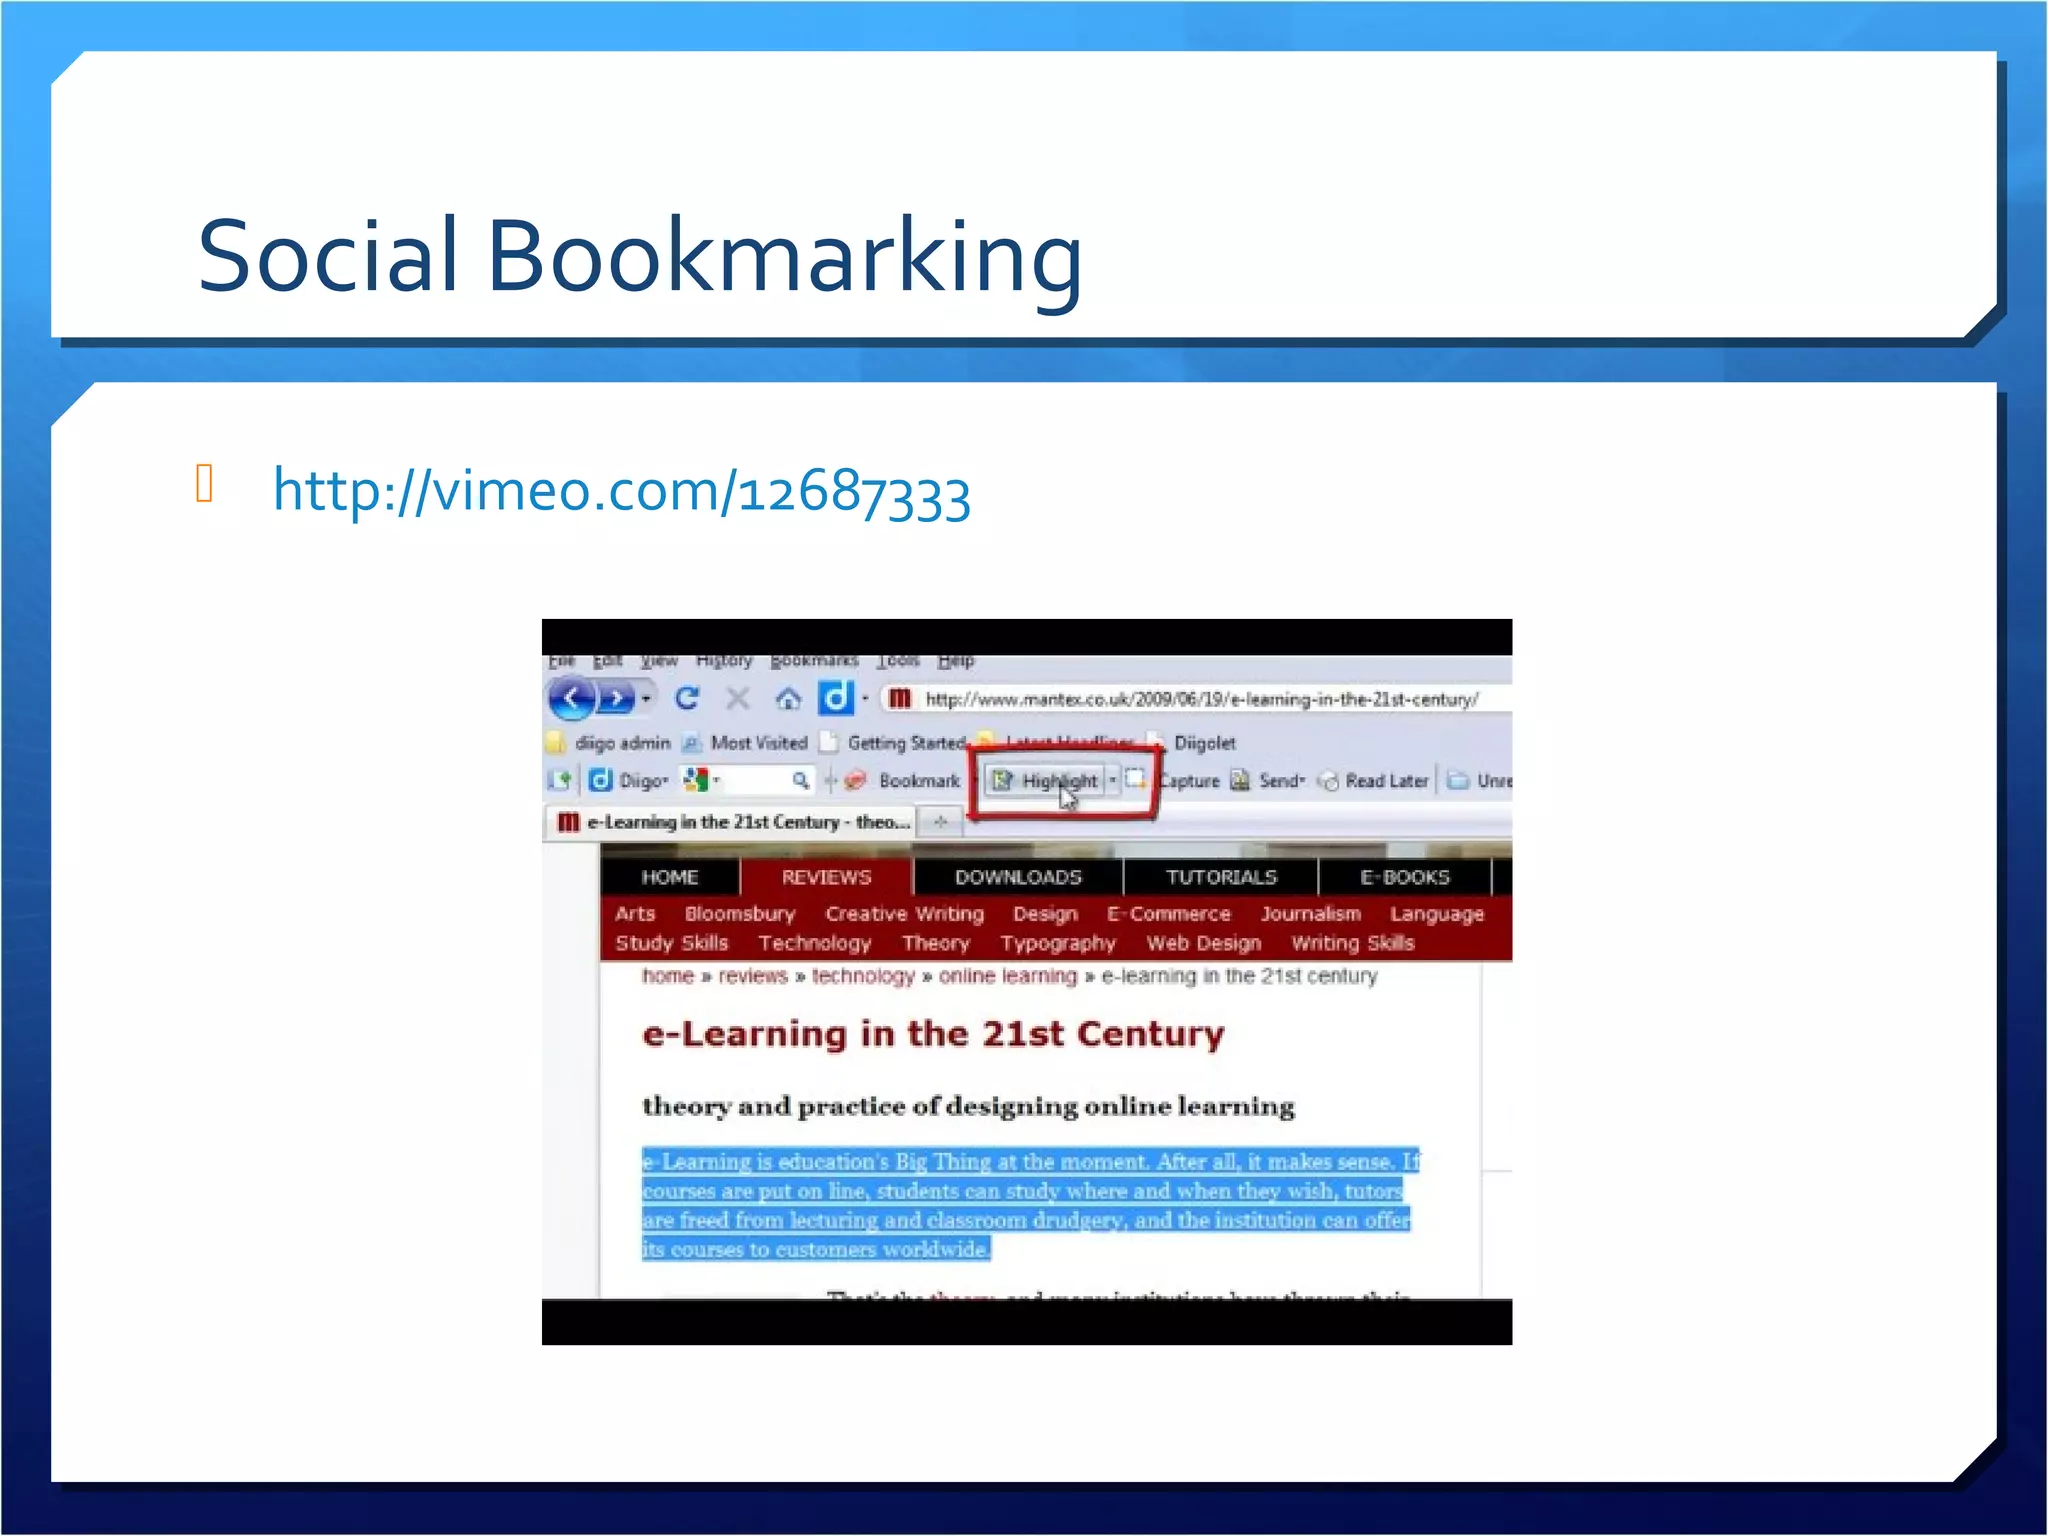Open a new tab with plus button
The image size is (2048, 1536).
[940, 822]
